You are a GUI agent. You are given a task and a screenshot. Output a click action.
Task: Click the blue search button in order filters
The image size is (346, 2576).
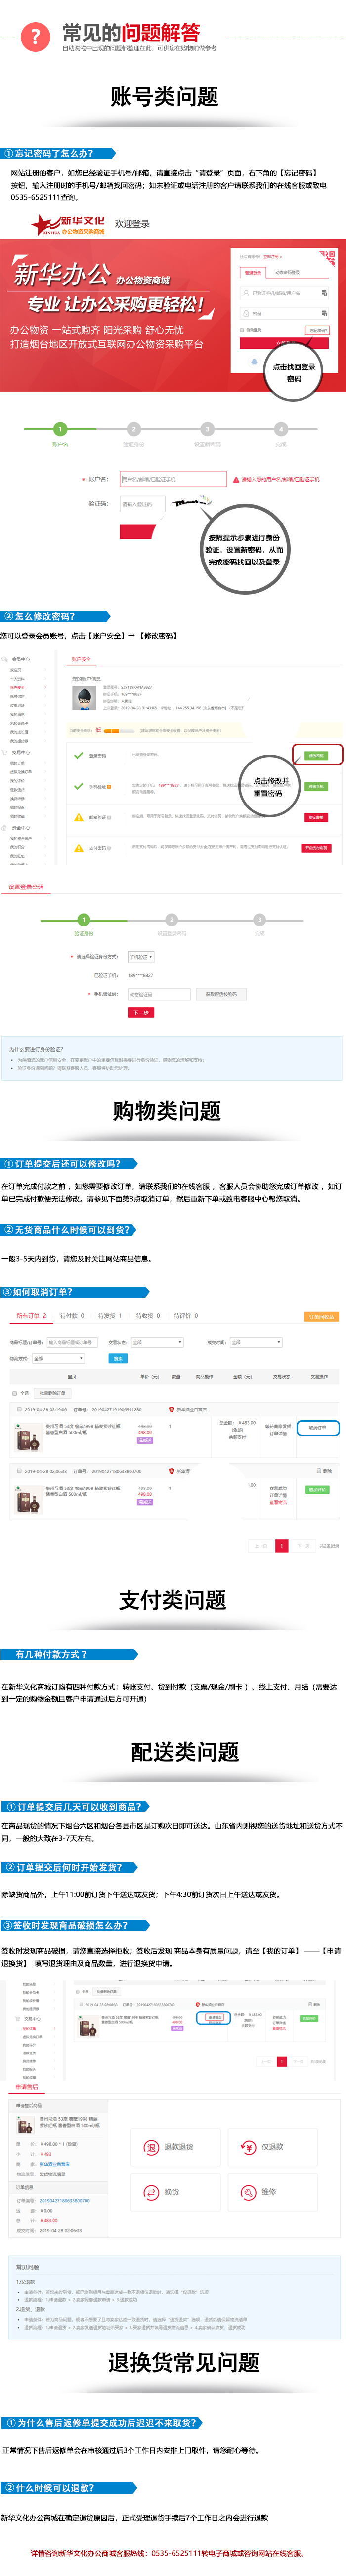(x=118, y=1358)
